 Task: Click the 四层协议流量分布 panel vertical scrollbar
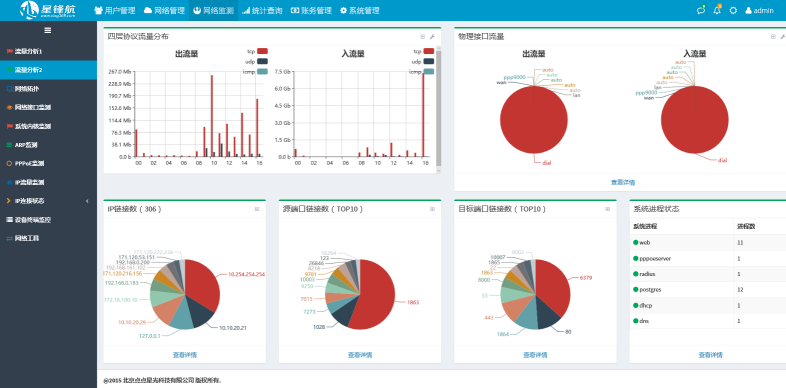coord(439,108)
